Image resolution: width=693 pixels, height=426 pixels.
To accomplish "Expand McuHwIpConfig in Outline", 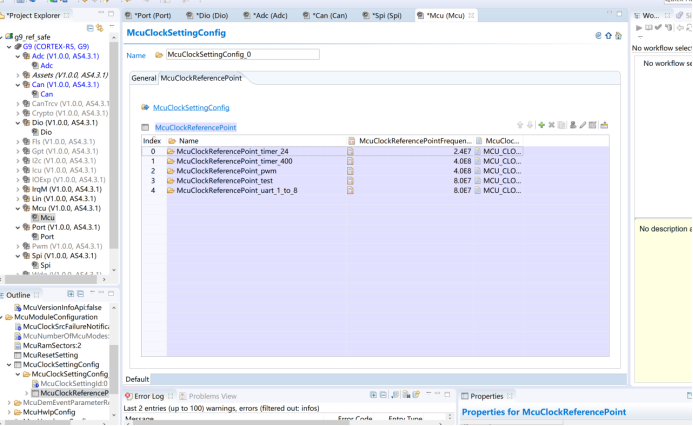I will click(x=9, y=412).
